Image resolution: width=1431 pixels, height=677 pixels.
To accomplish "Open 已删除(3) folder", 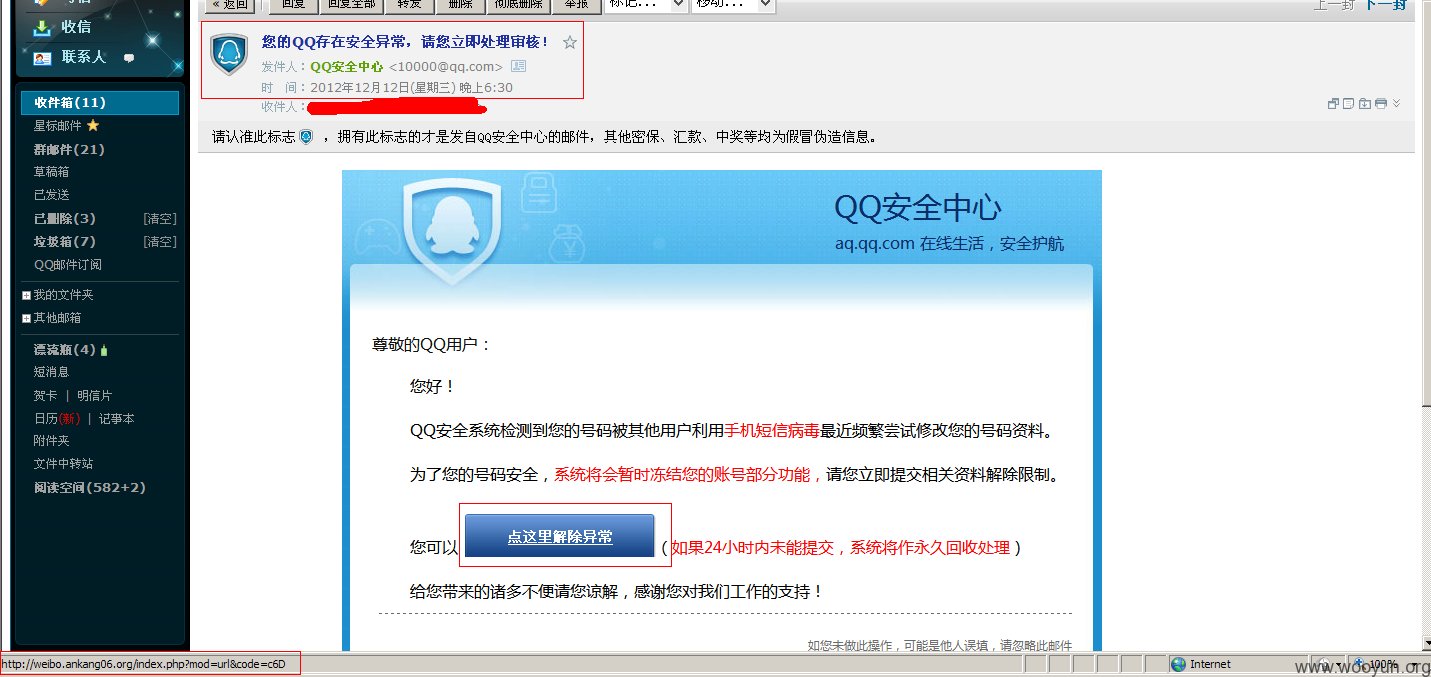I will pyautogui.click(x=65, y=219).
